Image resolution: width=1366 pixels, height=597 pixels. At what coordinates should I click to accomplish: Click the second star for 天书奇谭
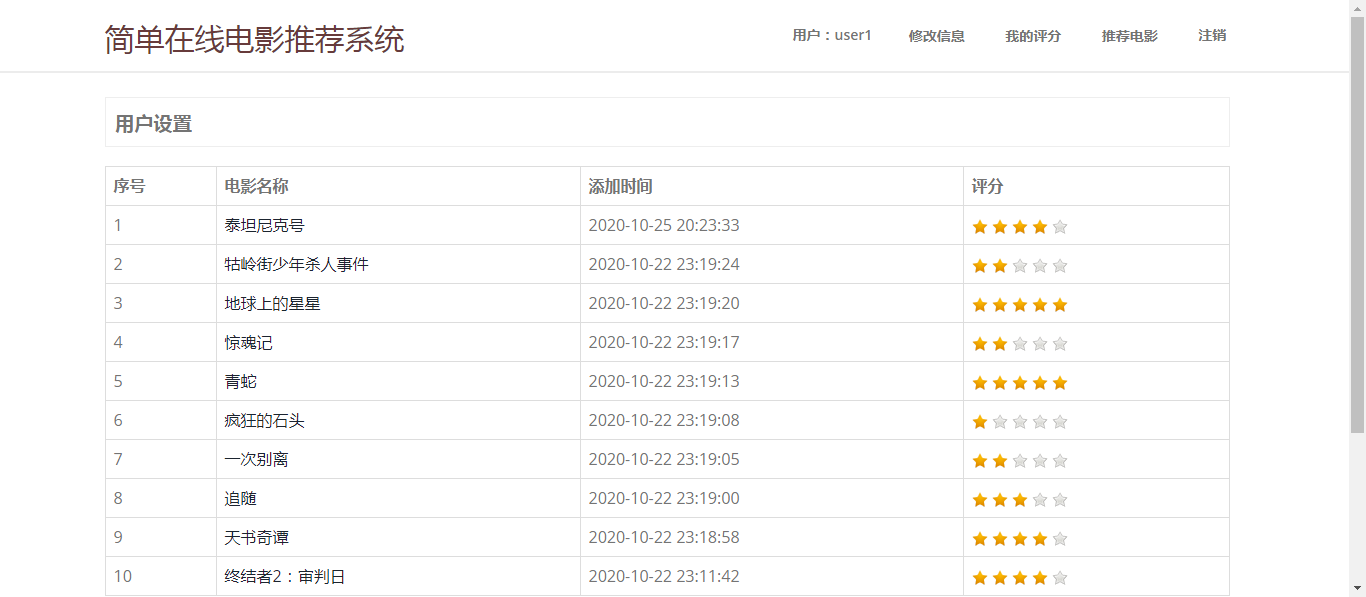coord(1000,539)
